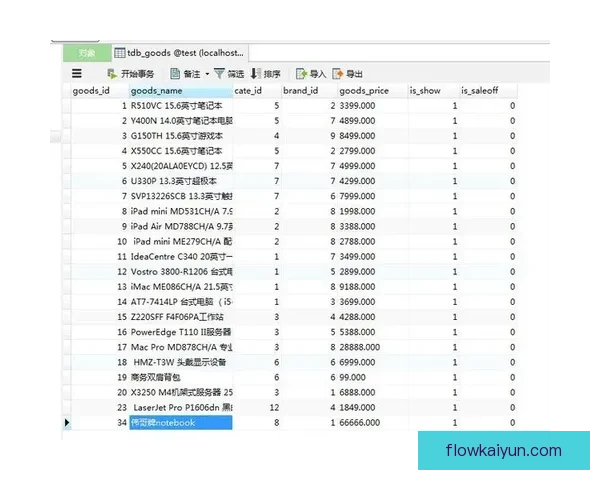This screenshot has width=600, height=480.
Task: Select the X550CC 15.6 goods_name cell
Action: point(181,151)
